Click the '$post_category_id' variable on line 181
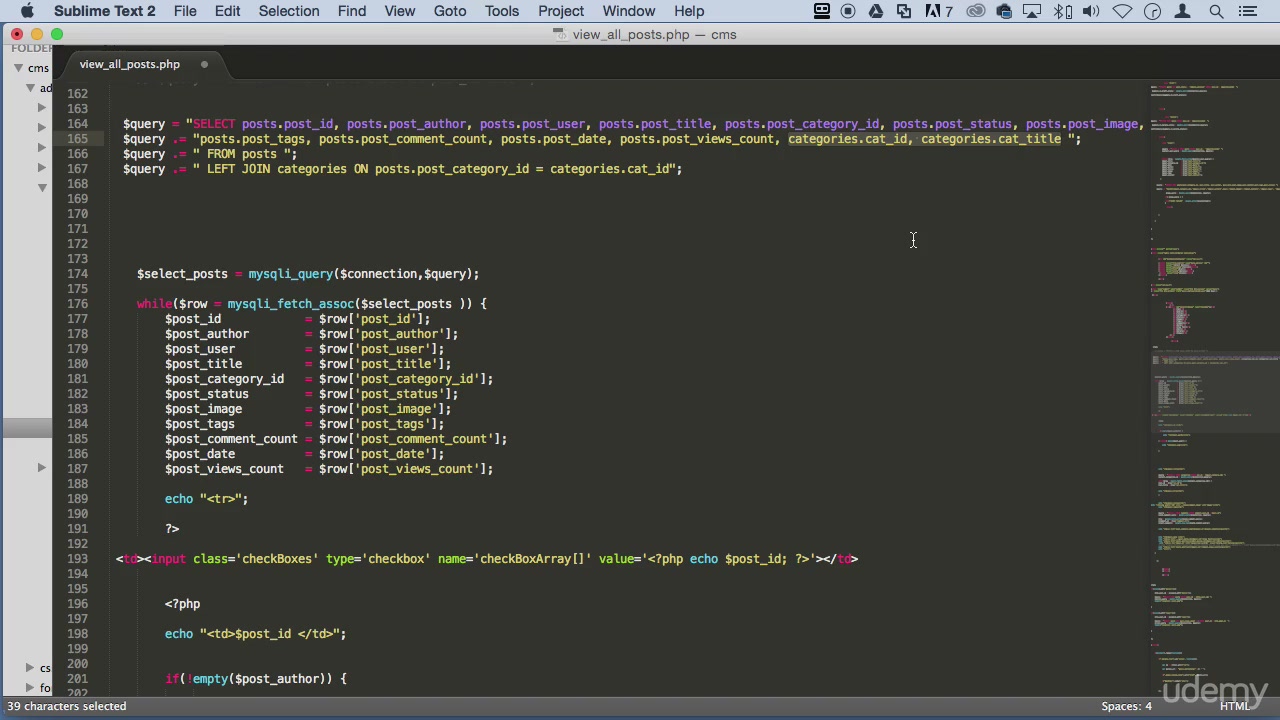This screenshot has height=720, width=1280. pyautogui.click(x=225, y=379)
